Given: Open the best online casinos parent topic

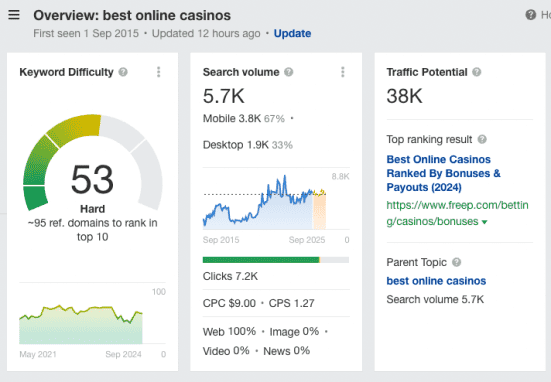Looking at the screenshot, I should 436,281.
